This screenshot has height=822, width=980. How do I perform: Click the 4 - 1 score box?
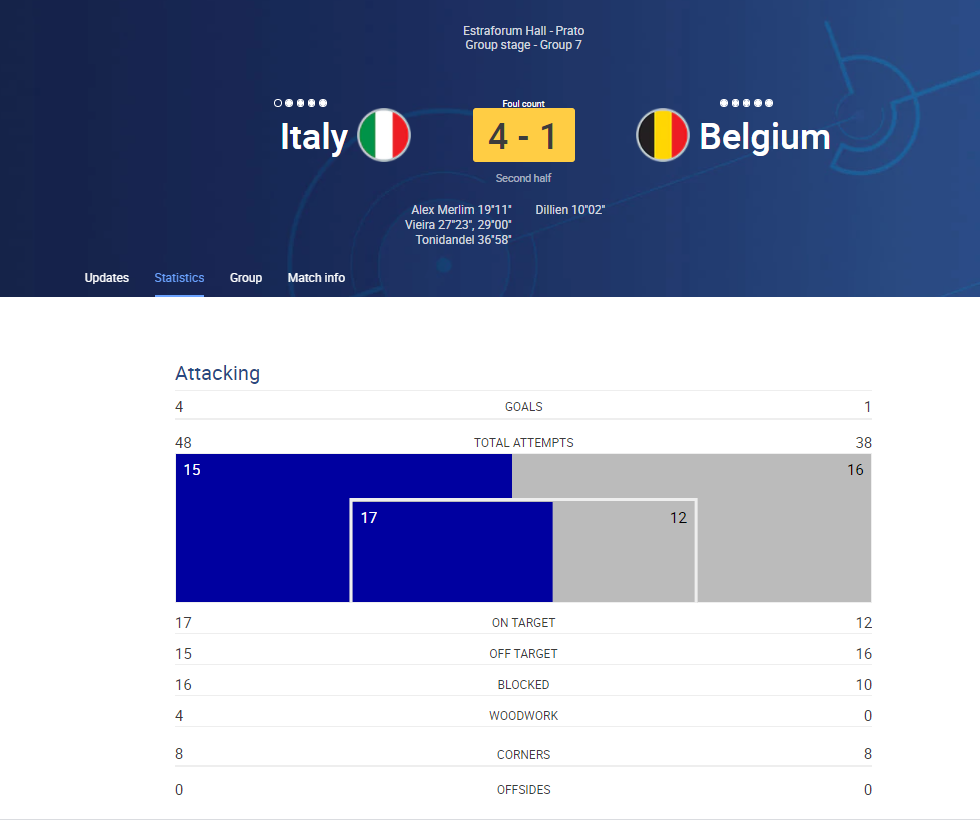pyautogui.click(x=524, y=135)
